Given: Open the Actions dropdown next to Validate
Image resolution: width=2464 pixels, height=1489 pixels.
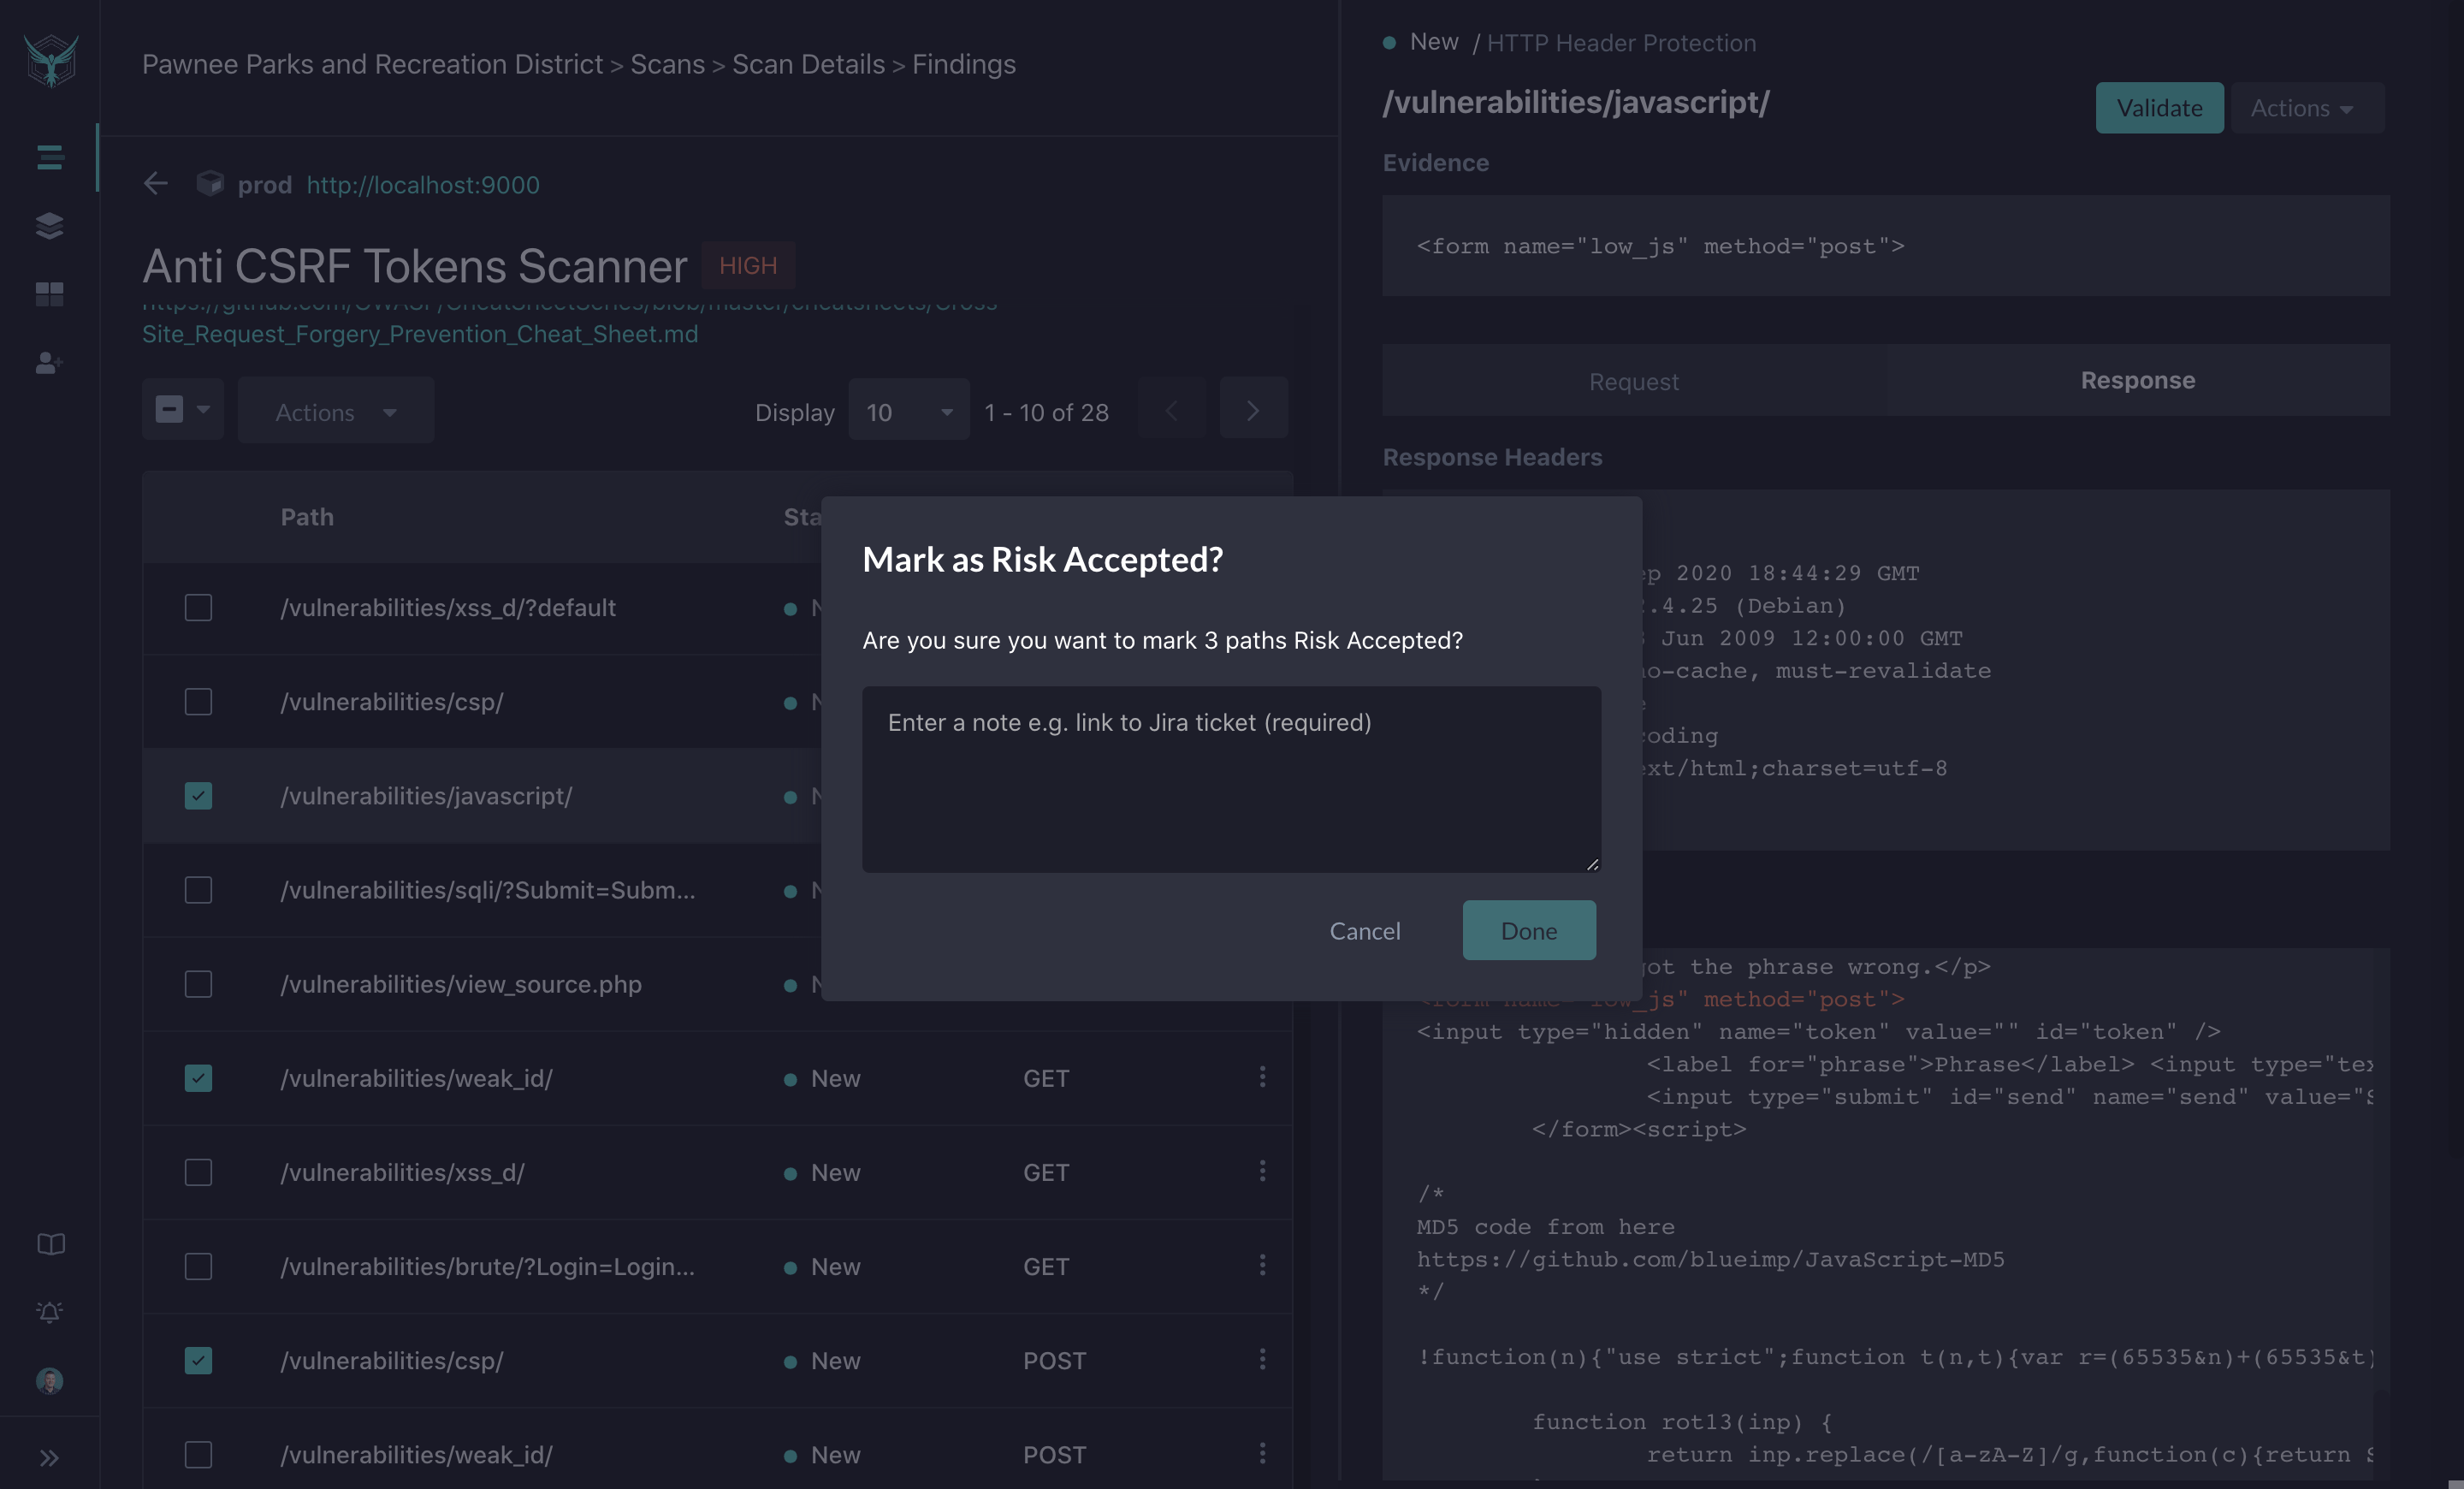Looking at the screenshot, I should [x=2305, y=107].
